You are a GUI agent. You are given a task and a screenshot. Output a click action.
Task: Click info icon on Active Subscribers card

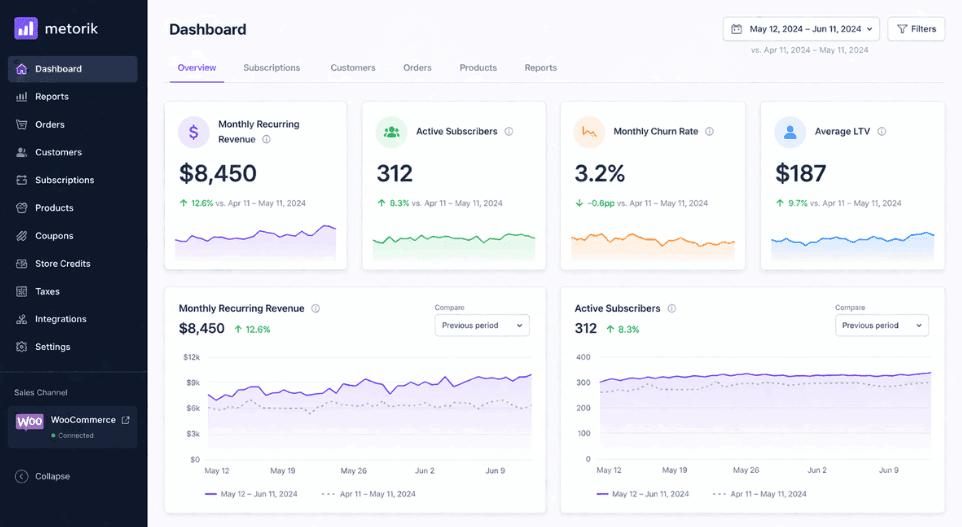pos(509,131)
